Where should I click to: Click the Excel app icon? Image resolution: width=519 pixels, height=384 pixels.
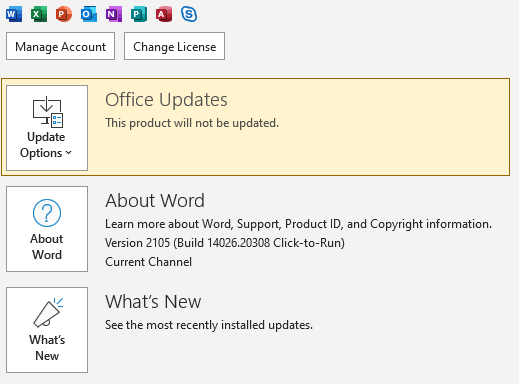coord(39,14)
